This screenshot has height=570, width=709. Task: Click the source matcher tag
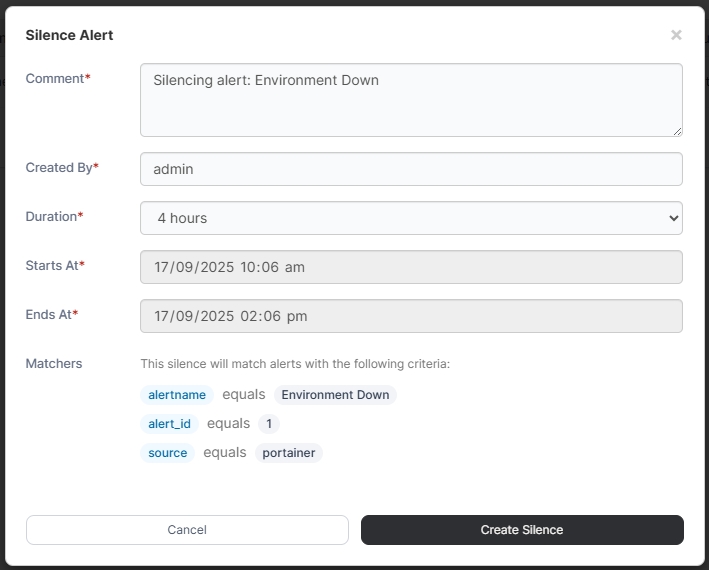click(x=167, y=453)
